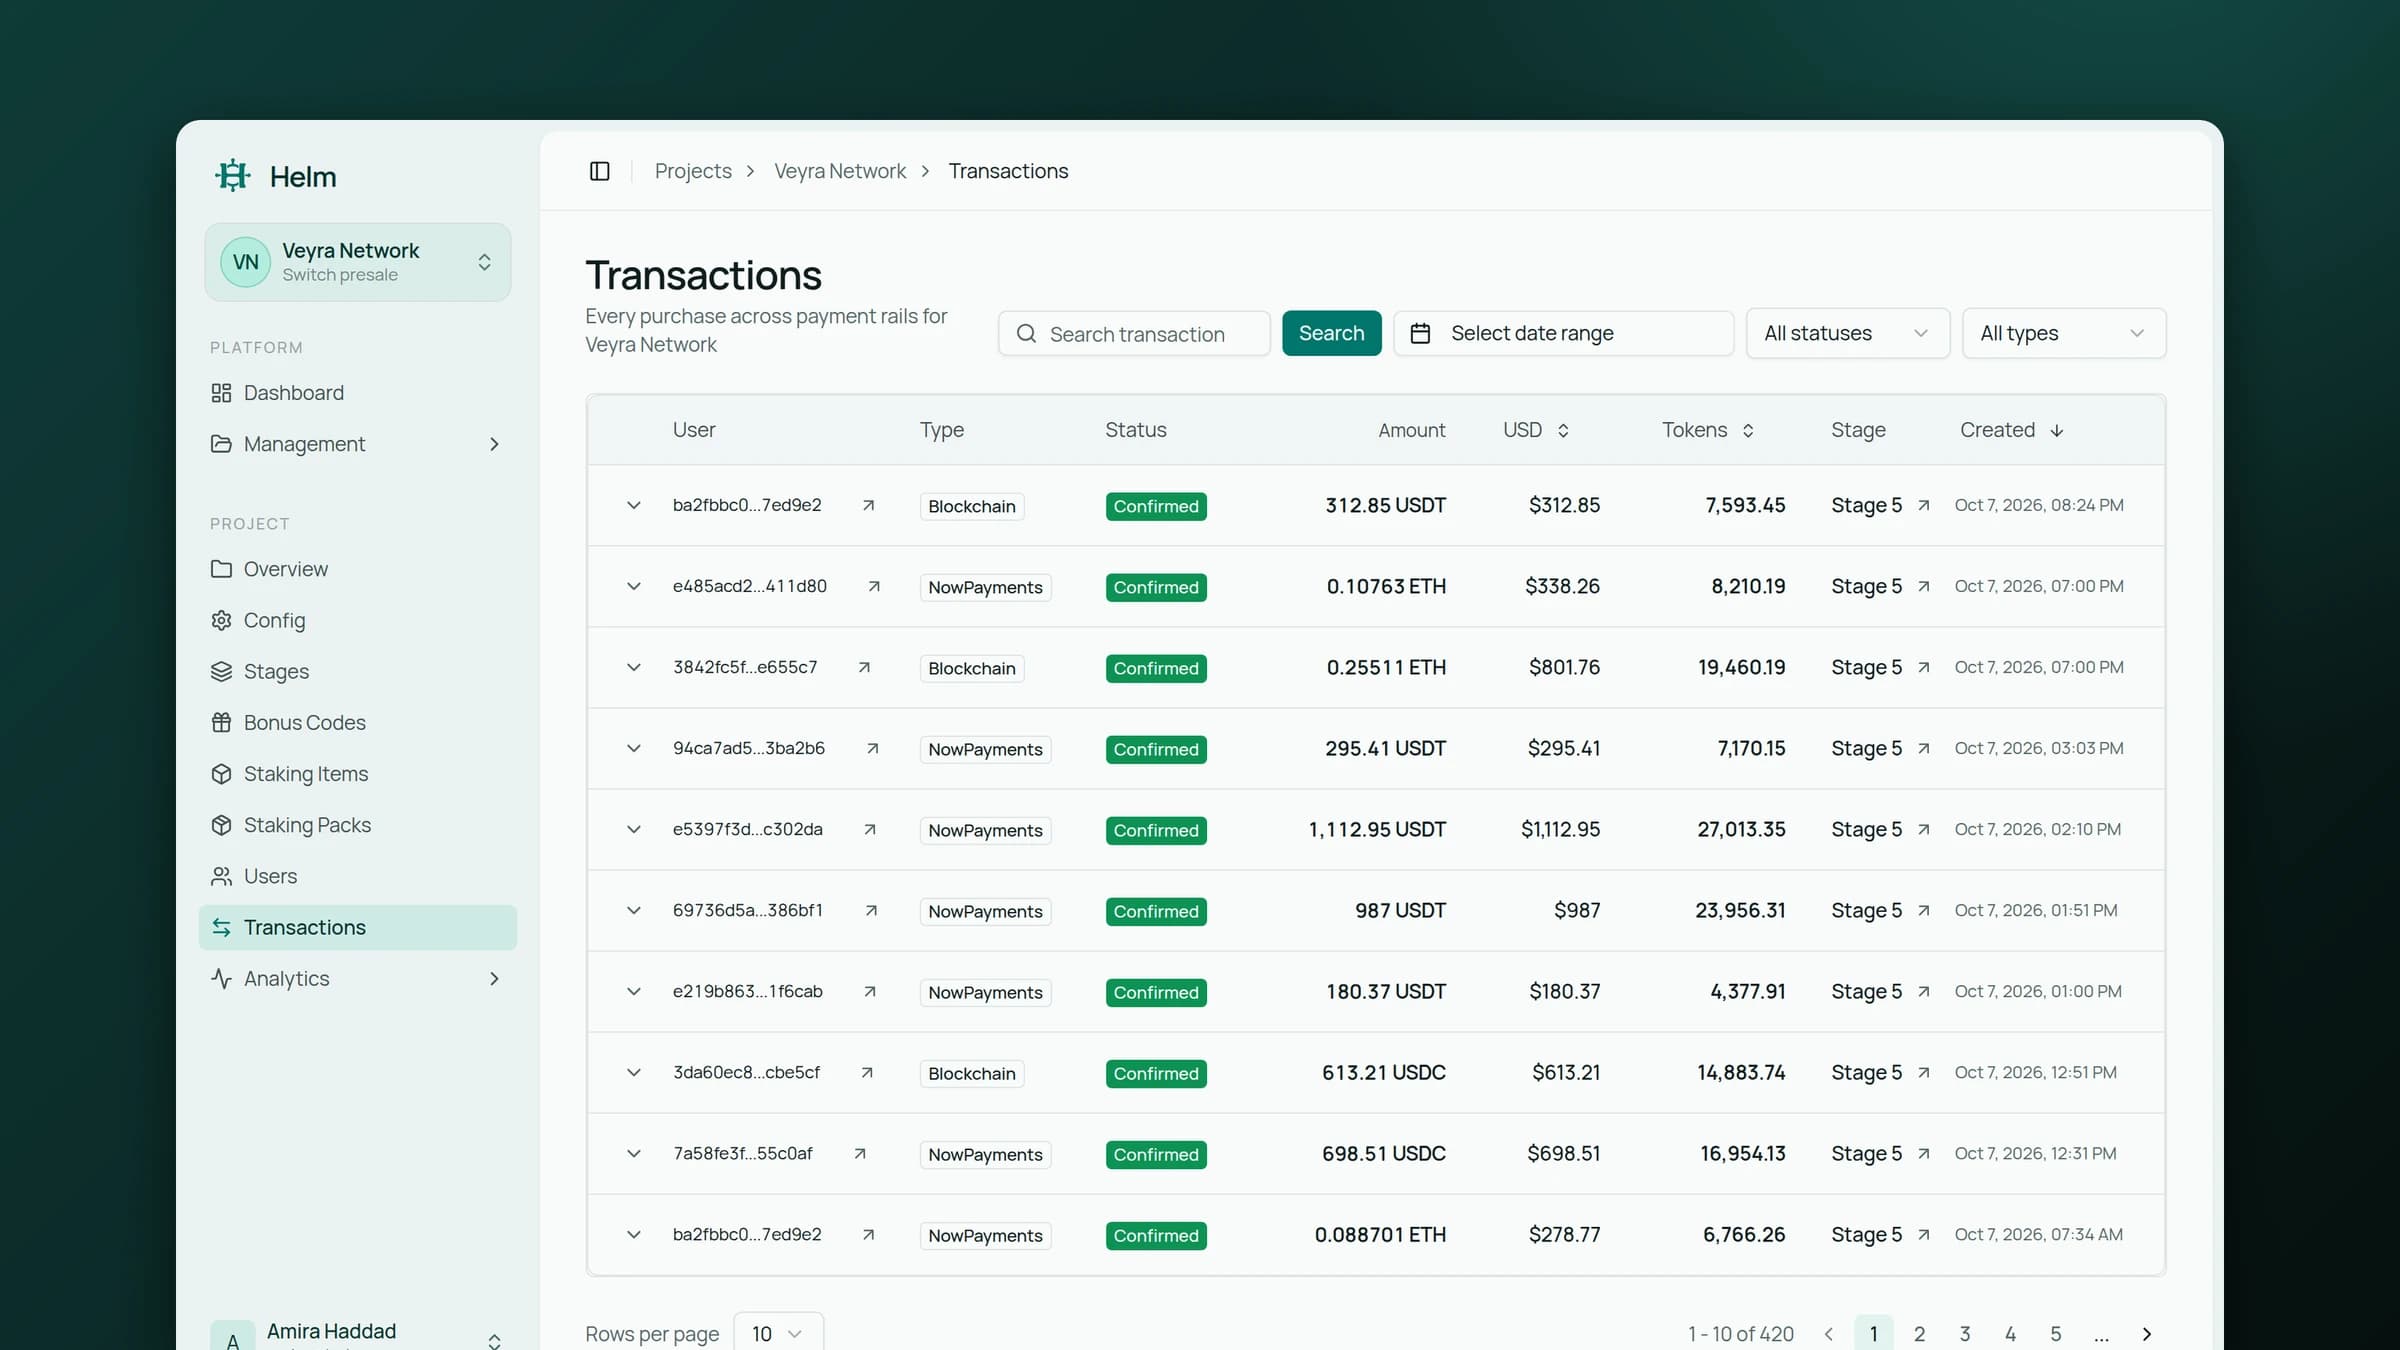The width and height of the screenshot is (2400, 1350).
Task: Open the Select date range picker
Action: [1563, 333]
